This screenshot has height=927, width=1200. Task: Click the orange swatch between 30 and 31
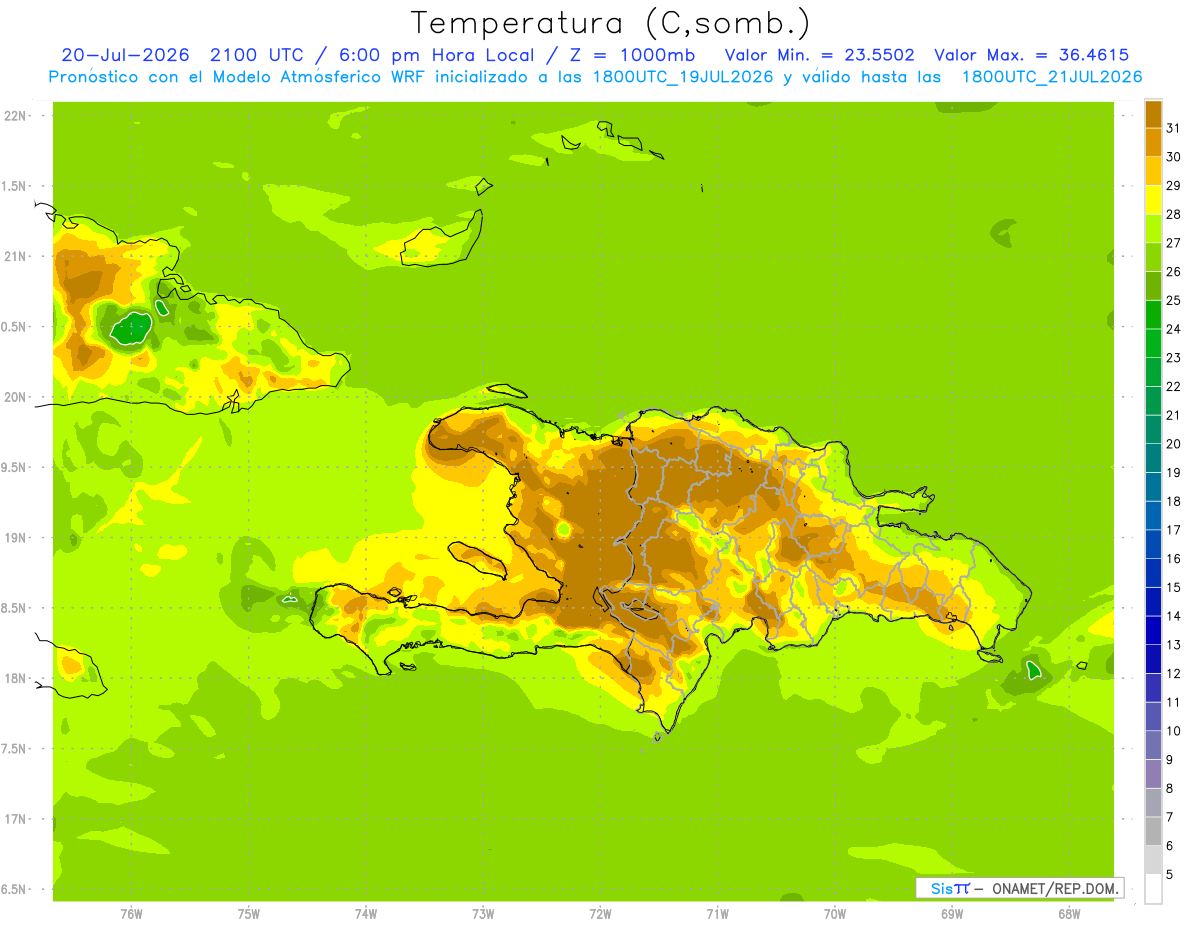click(x=1153, y=142)
